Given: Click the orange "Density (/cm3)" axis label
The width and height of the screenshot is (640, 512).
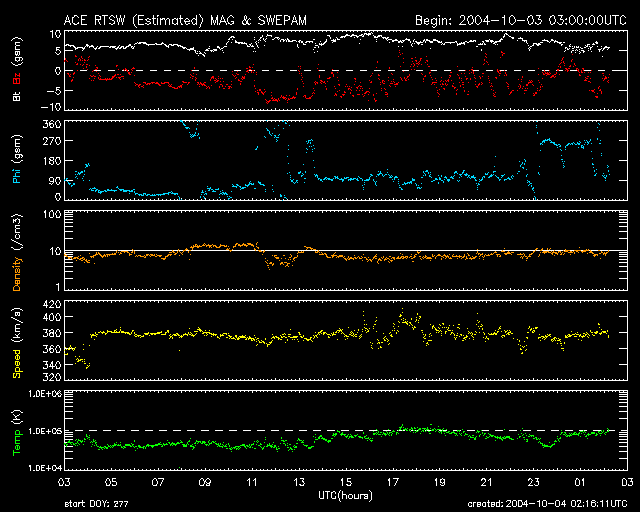Looking at the screenshot, I should tap(17, 252).
